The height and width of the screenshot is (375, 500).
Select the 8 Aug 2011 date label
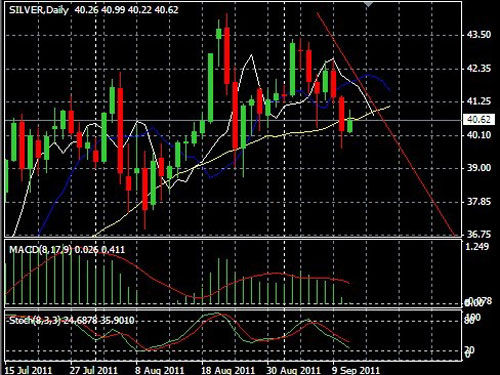click(x=160, y=370)
